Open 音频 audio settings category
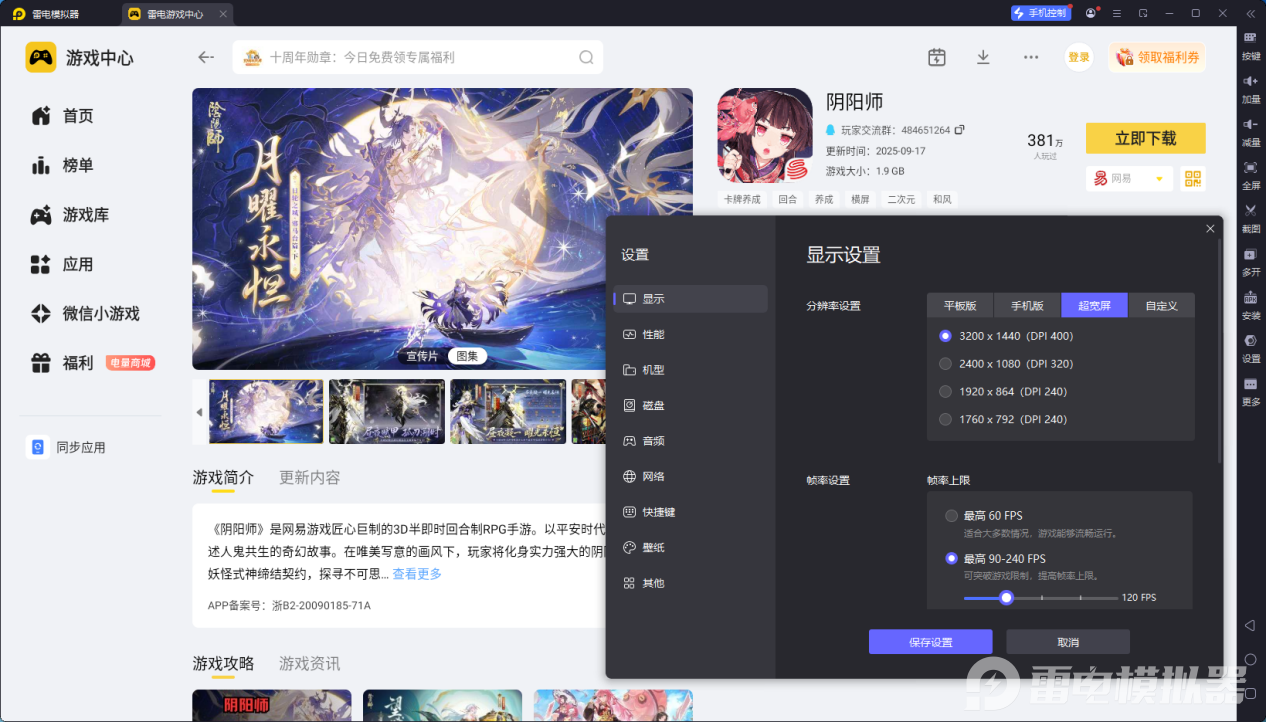Screen dimensions: 1266x722 pos(691,441)
